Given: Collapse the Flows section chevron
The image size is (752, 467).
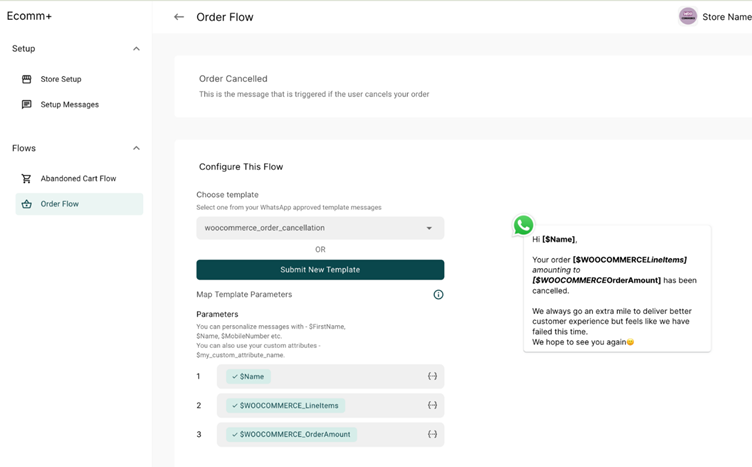Looking at the screenshot, I should click(x=136, y=148).
